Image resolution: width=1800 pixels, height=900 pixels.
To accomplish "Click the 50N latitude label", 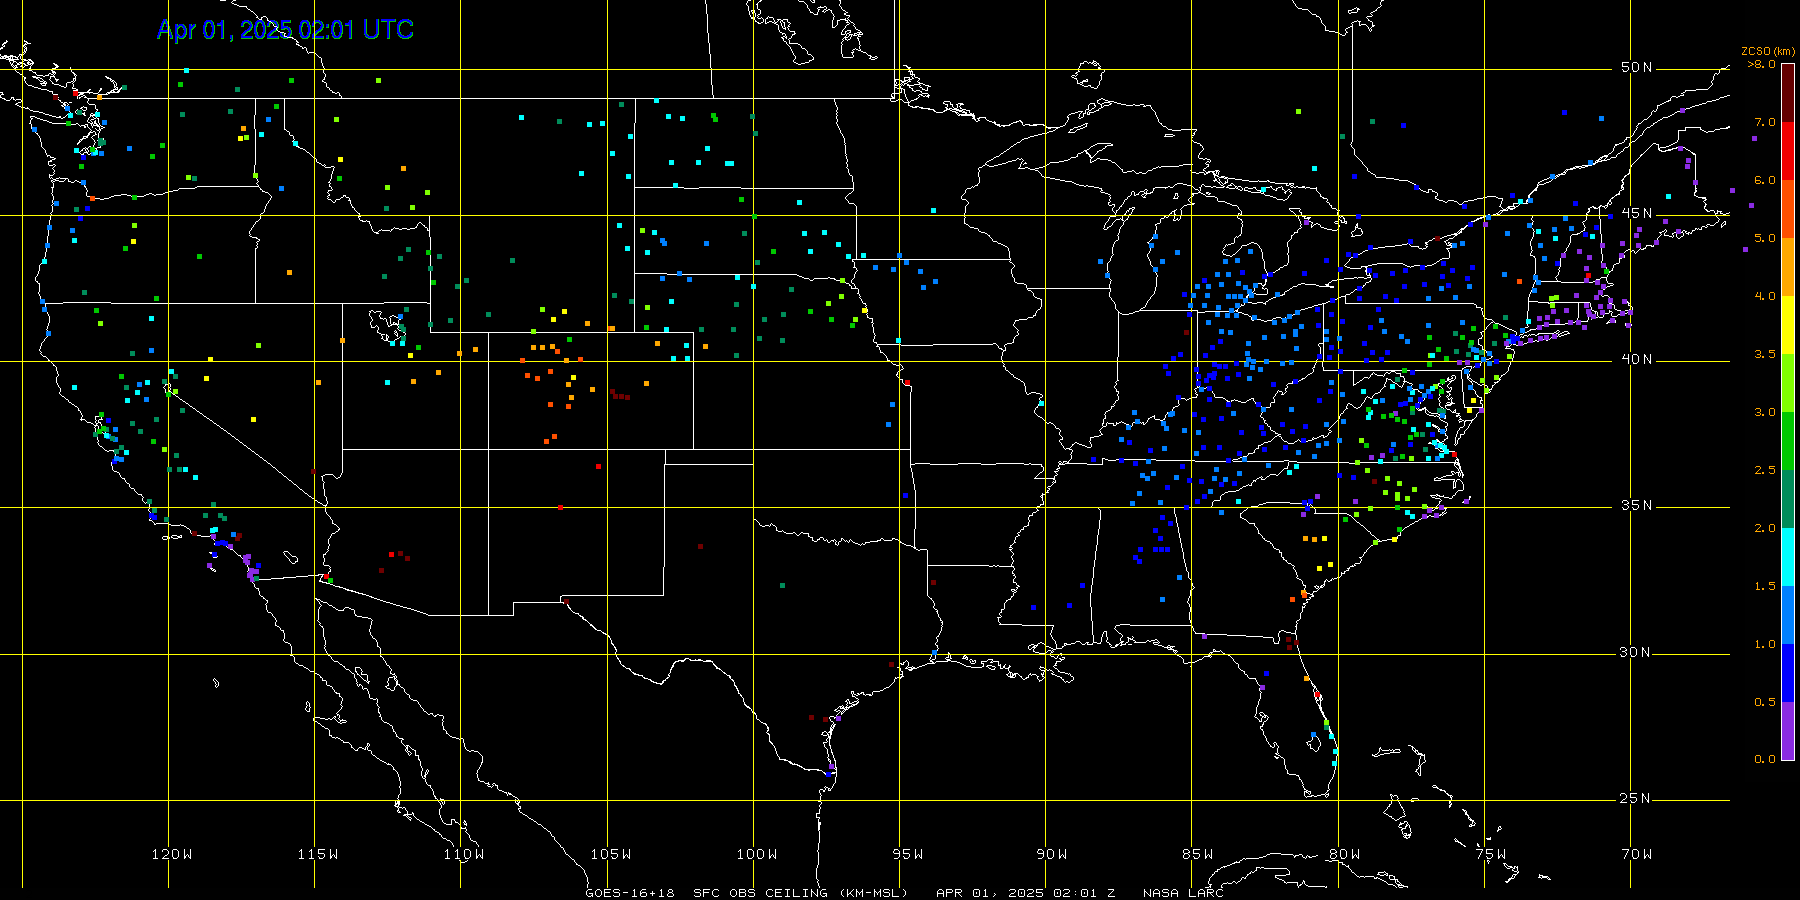I will point(1637,67).
